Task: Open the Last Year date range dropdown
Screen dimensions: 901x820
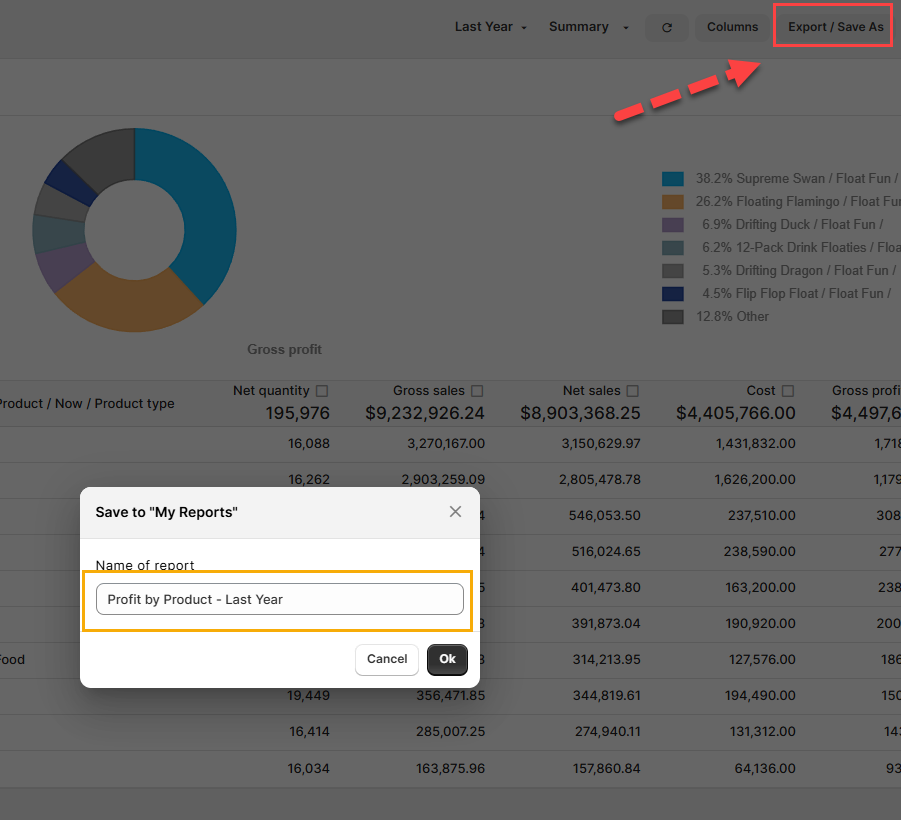Action: (x=490, y=27)
